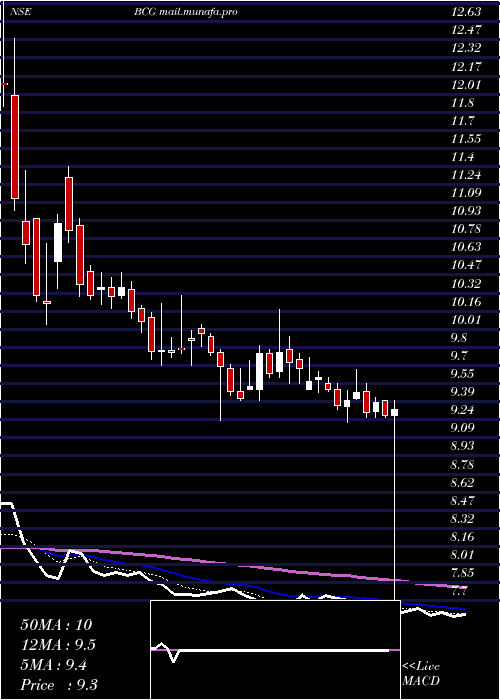This screenshot has height=700, width=500.
Task: Select the 8.93 price axis label
Action: coord(462,446)
